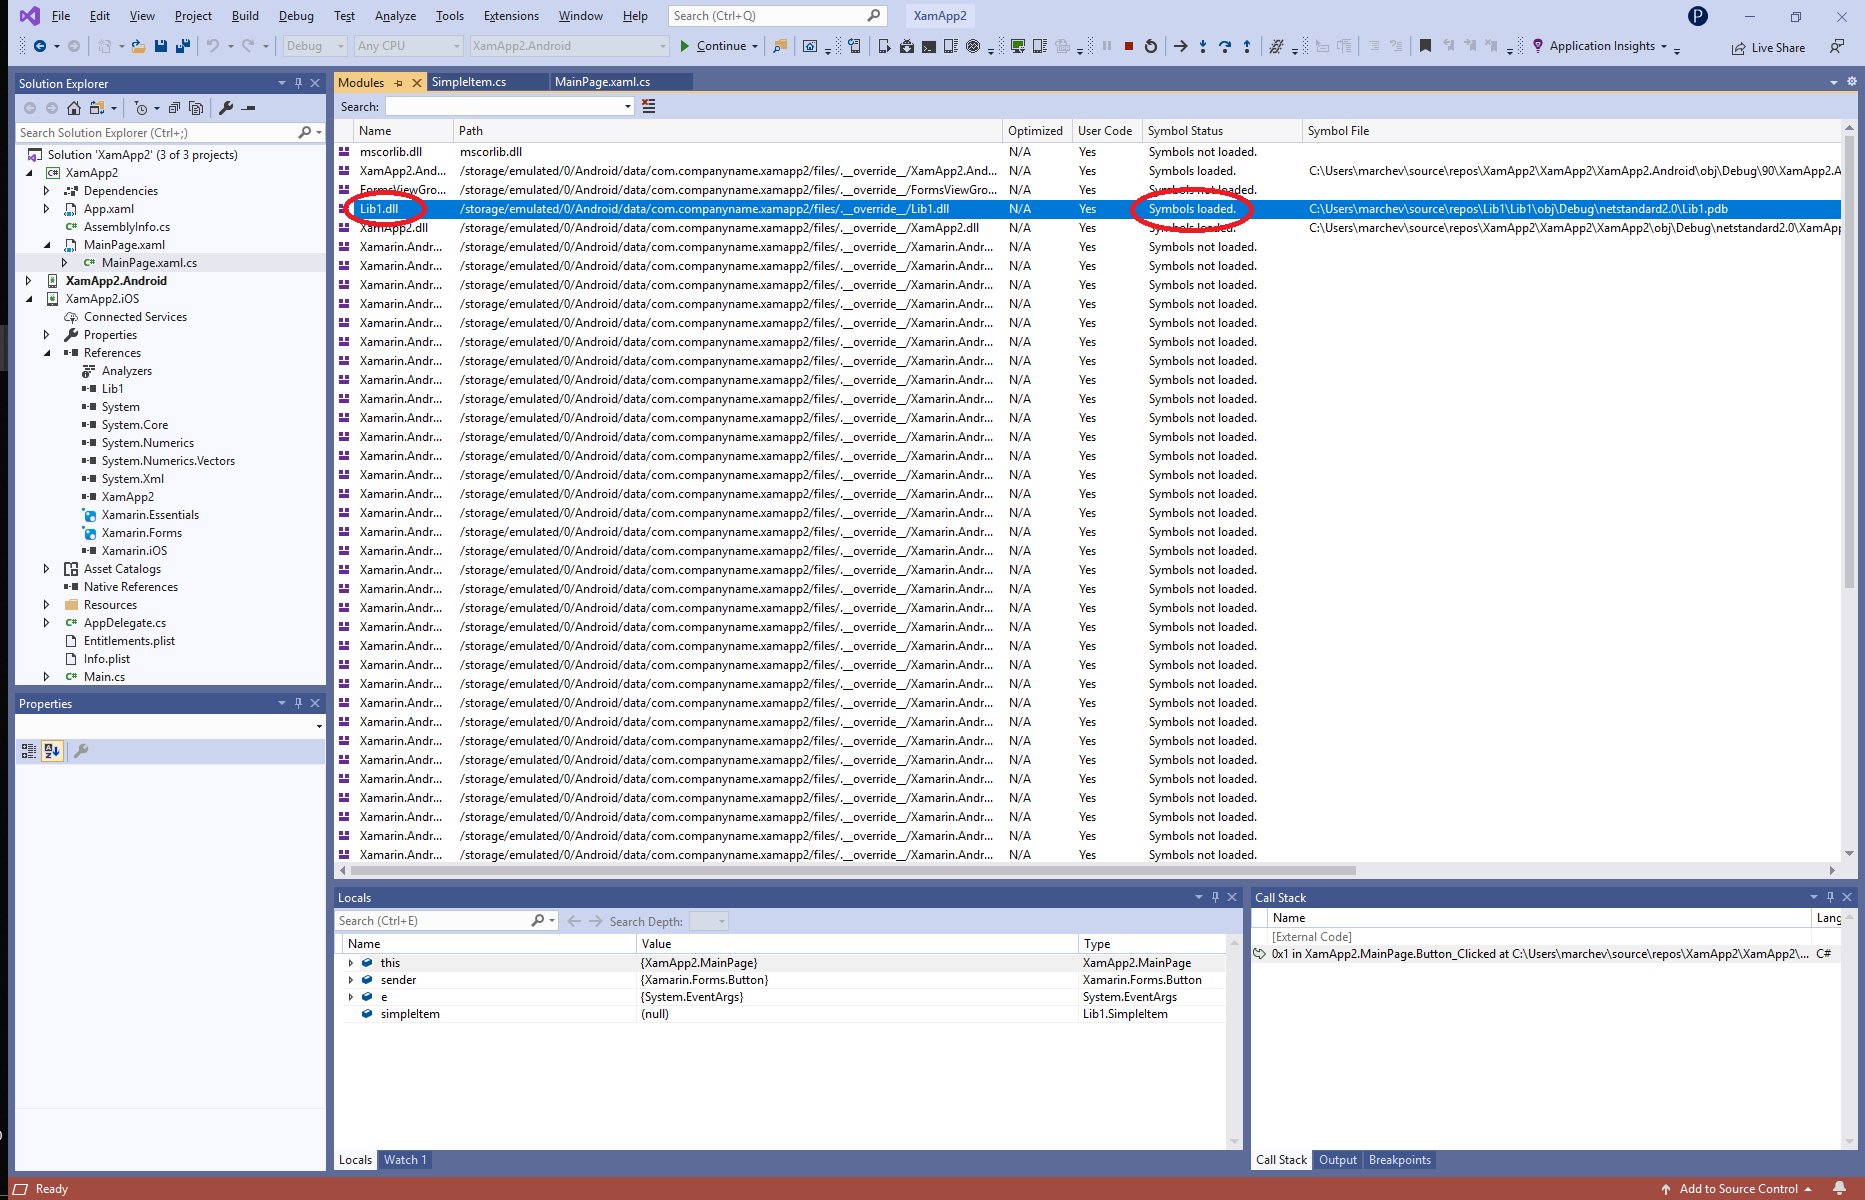This screenshot has height=1200, width=1865.
Task: Open the Modules Search dropdown
Action: 628,107
